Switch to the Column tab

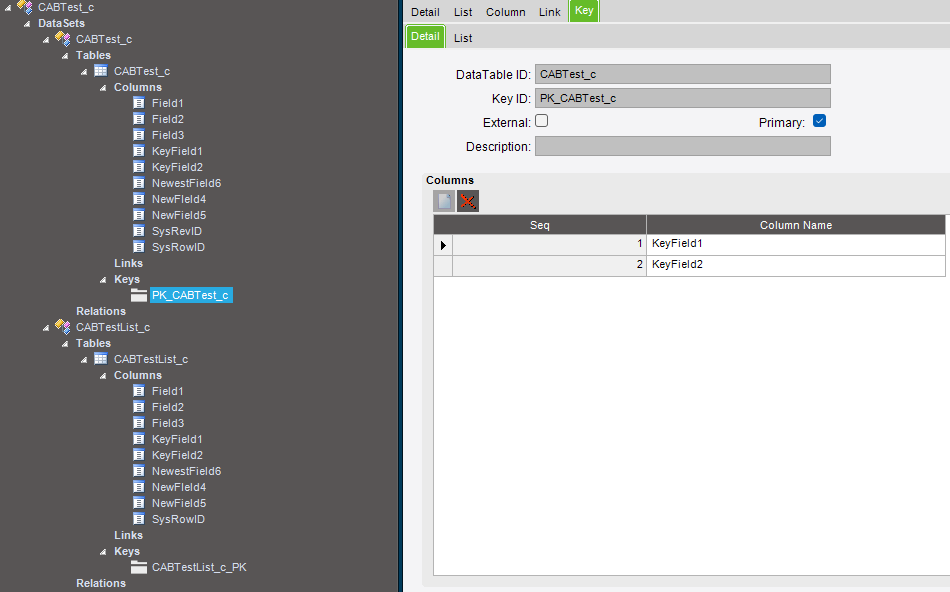(505, 12)
